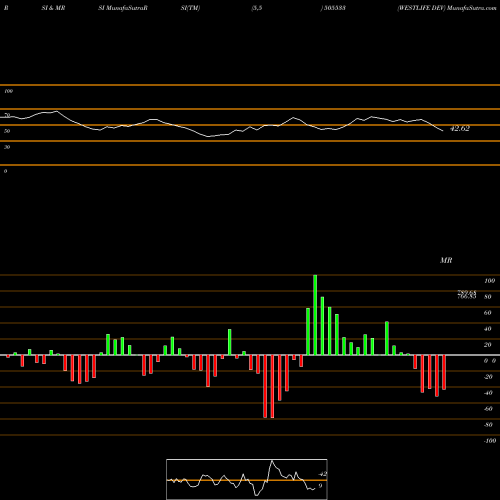Screen dimensions: 500x500
Task: Click the "(5,5" parameter text in header
Action: pyautogui.click(x=256, y=8)
